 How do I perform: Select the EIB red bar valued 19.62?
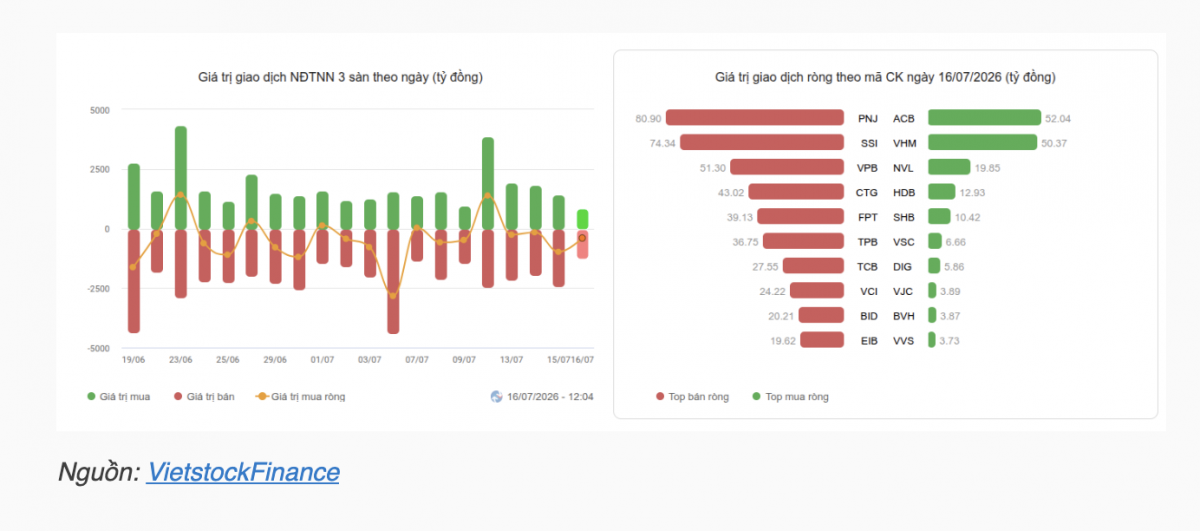pos(822,340)
